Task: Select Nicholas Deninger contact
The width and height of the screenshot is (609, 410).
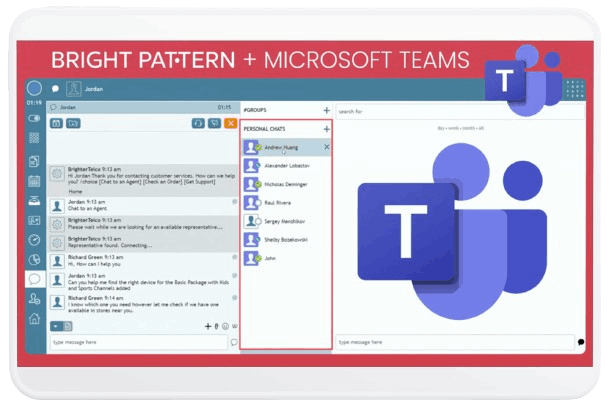Action: [286, 184]
